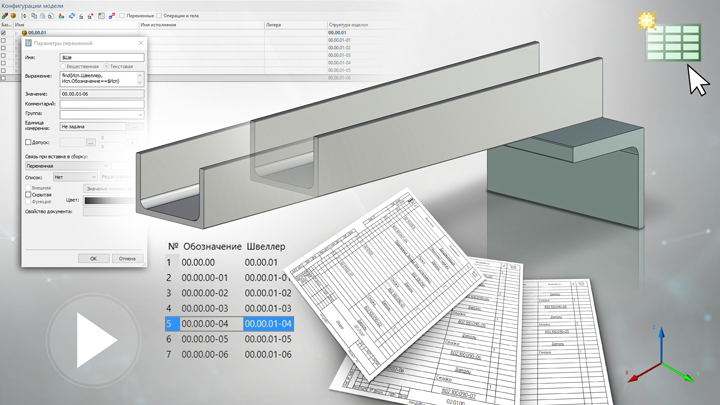The height and width of the screenshot is (405, 720).
Task: Click the Единица измерения field Не задана
Action: (x=93, y=126)
